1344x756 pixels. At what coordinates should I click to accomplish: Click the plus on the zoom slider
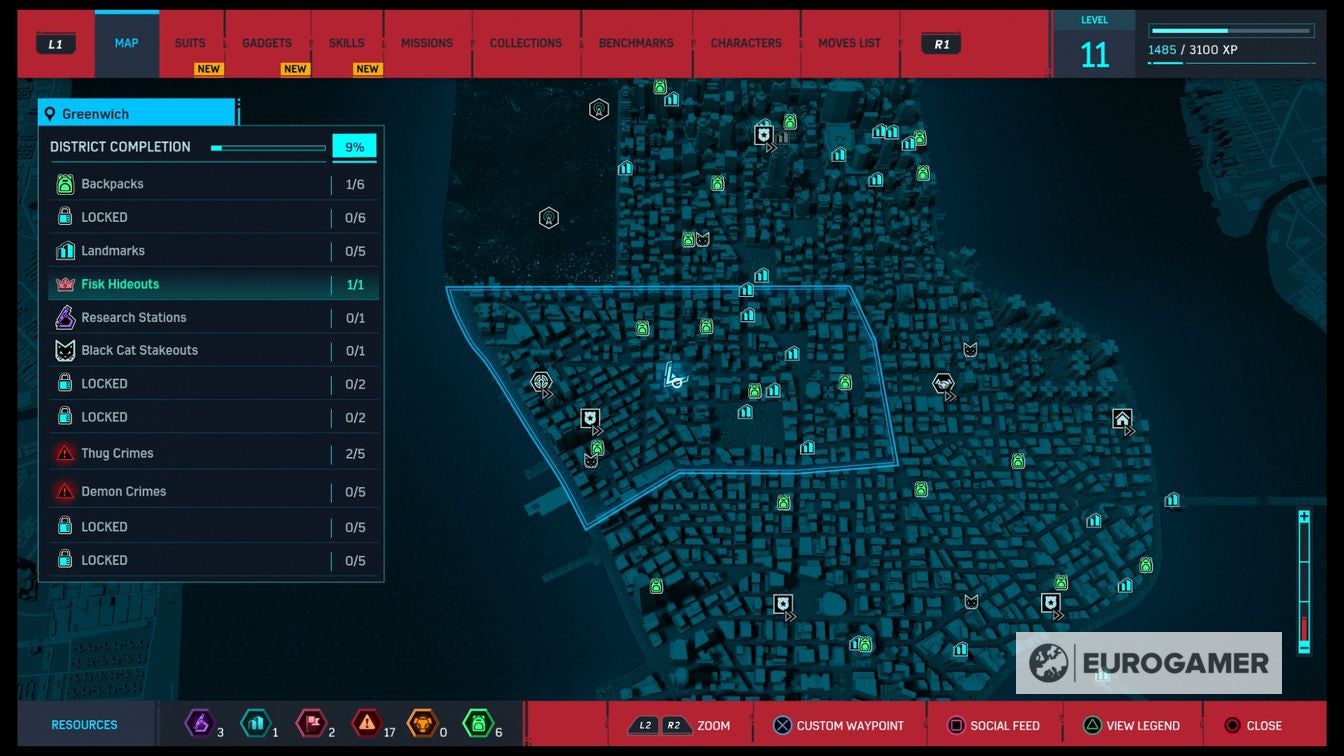tap(1304, 517)
